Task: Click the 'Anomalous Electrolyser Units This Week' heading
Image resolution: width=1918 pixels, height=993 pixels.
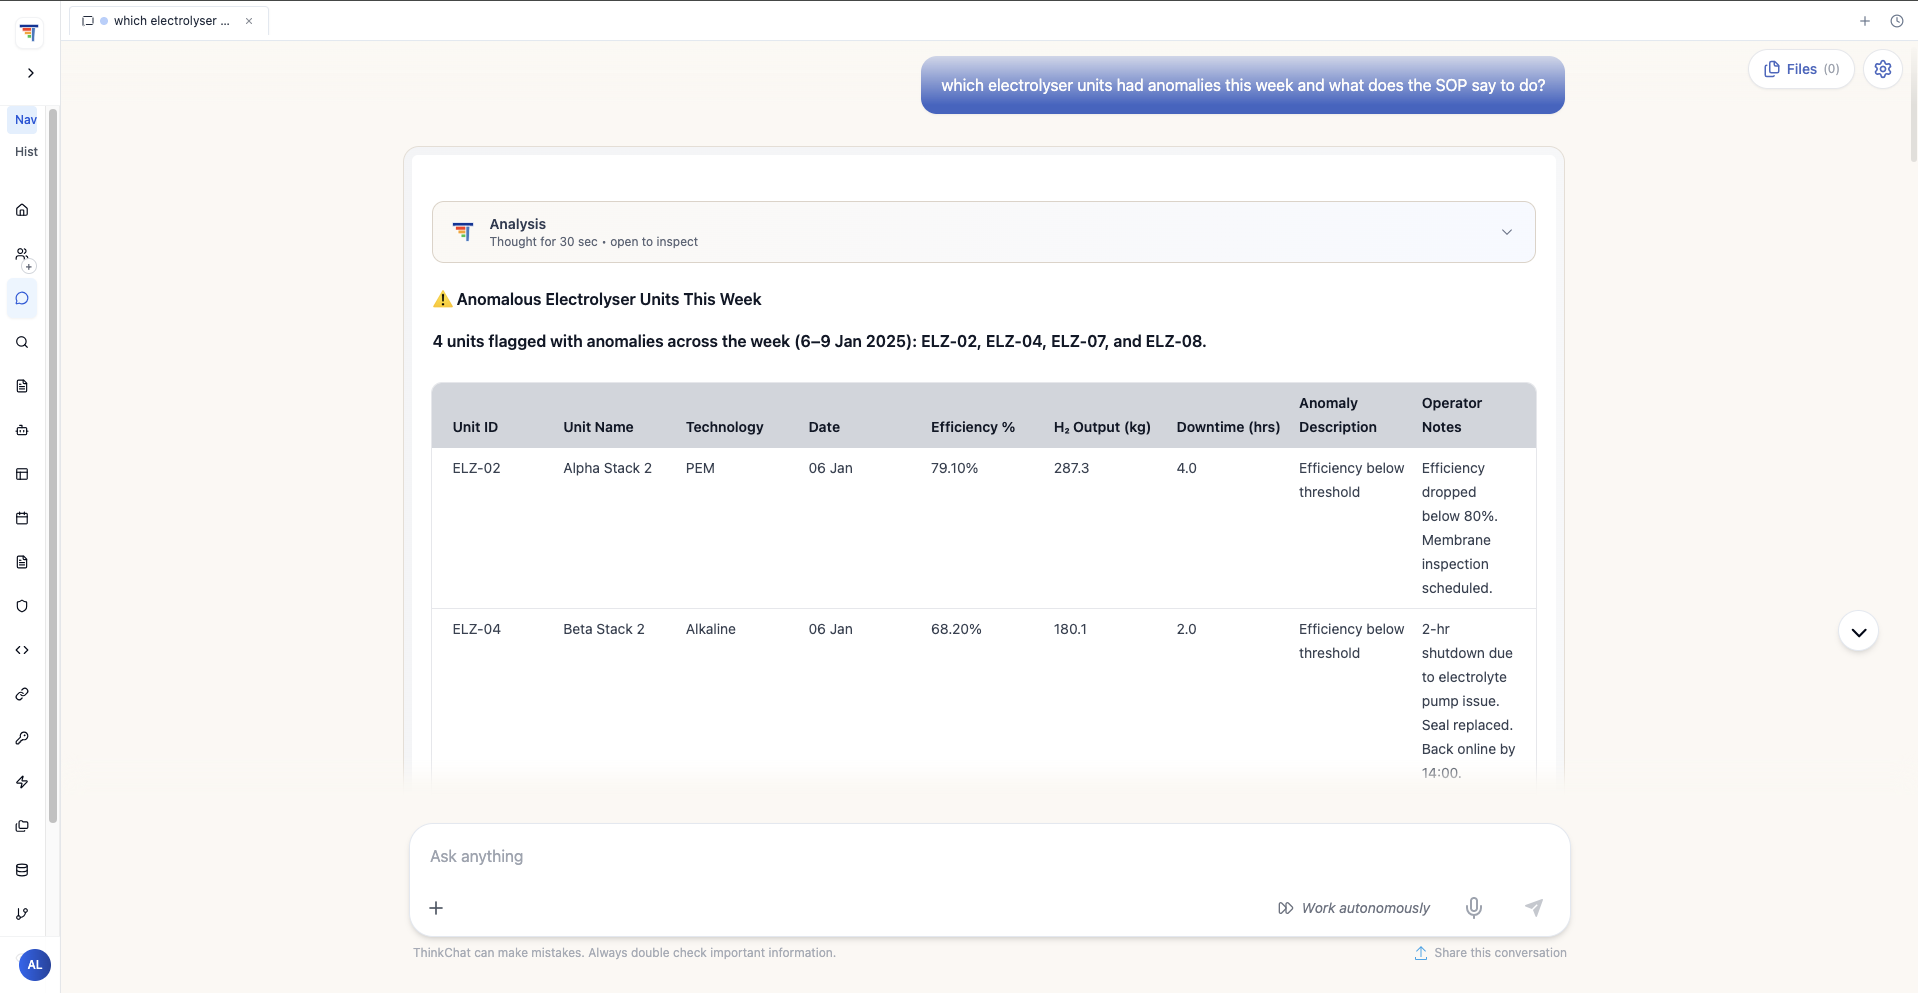Action: click(608, 299)
